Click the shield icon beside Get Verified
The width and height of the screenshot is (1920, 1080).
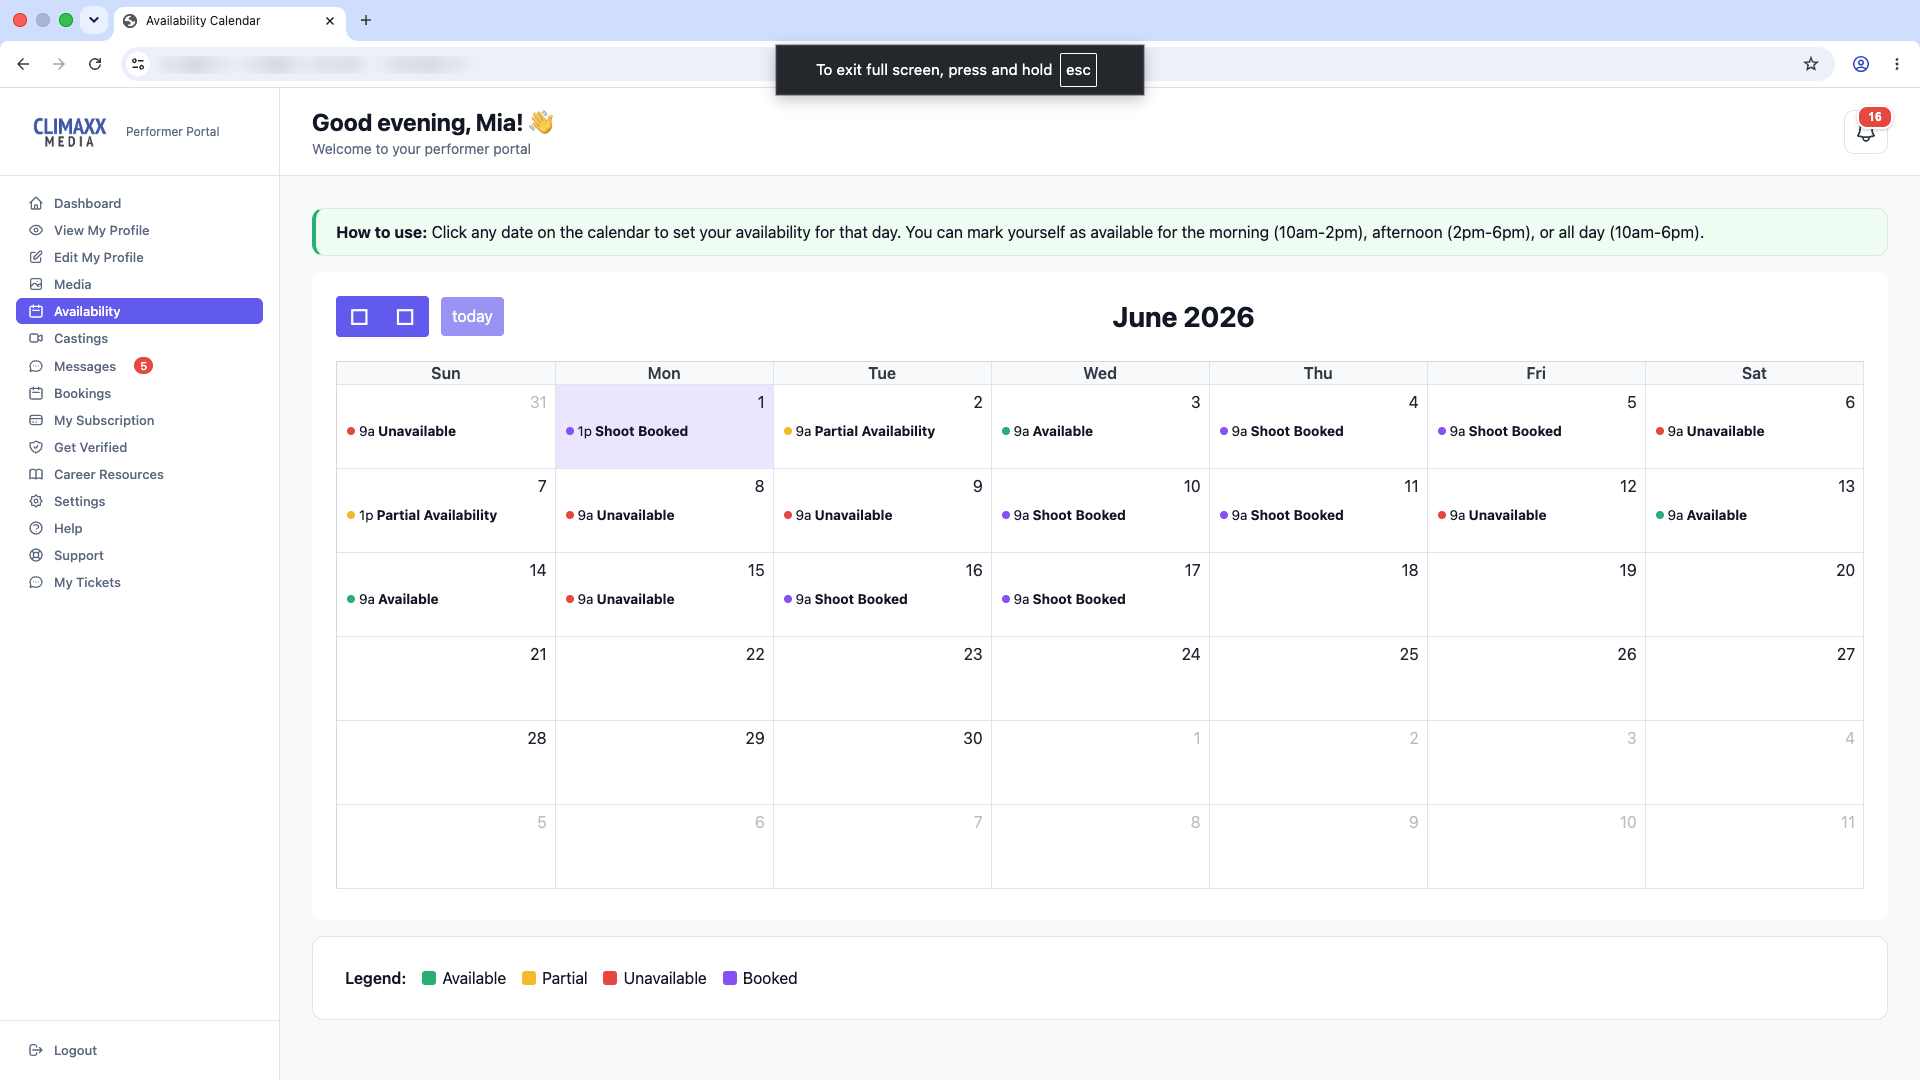[x=36, y=447]
